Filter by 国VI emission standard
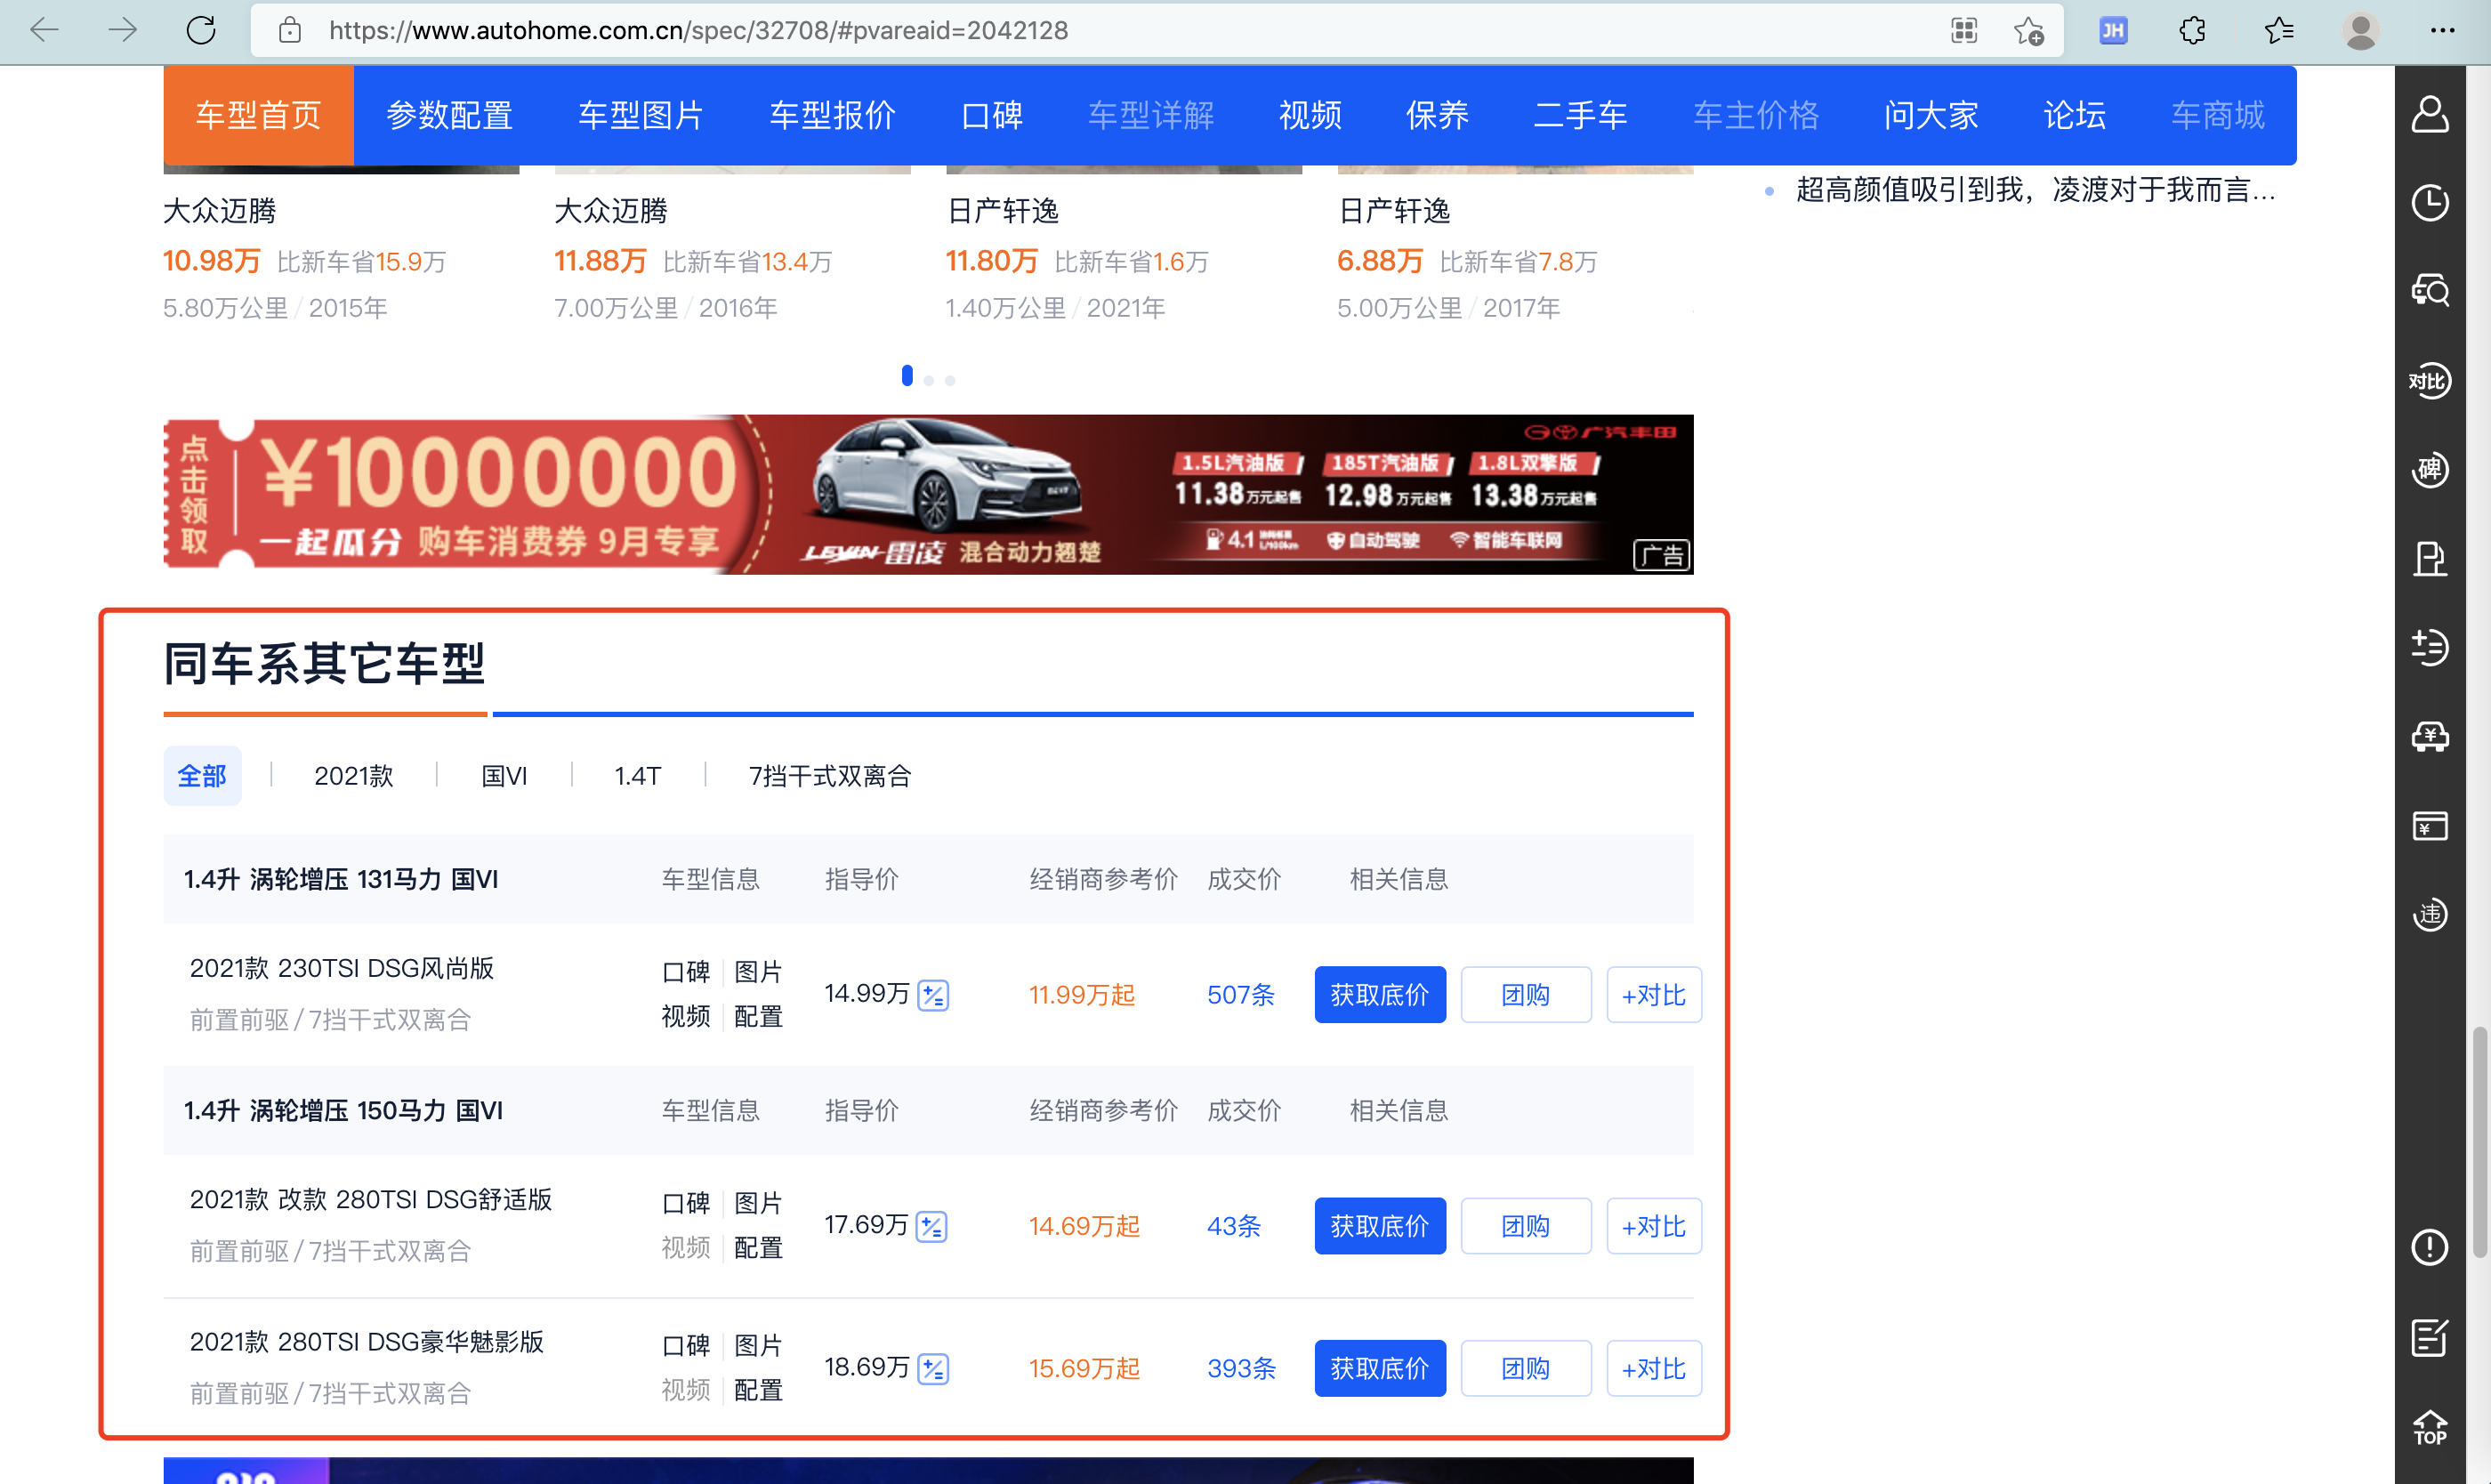Viewport: 2491px width, 1484px height. (x=504, y=776)
